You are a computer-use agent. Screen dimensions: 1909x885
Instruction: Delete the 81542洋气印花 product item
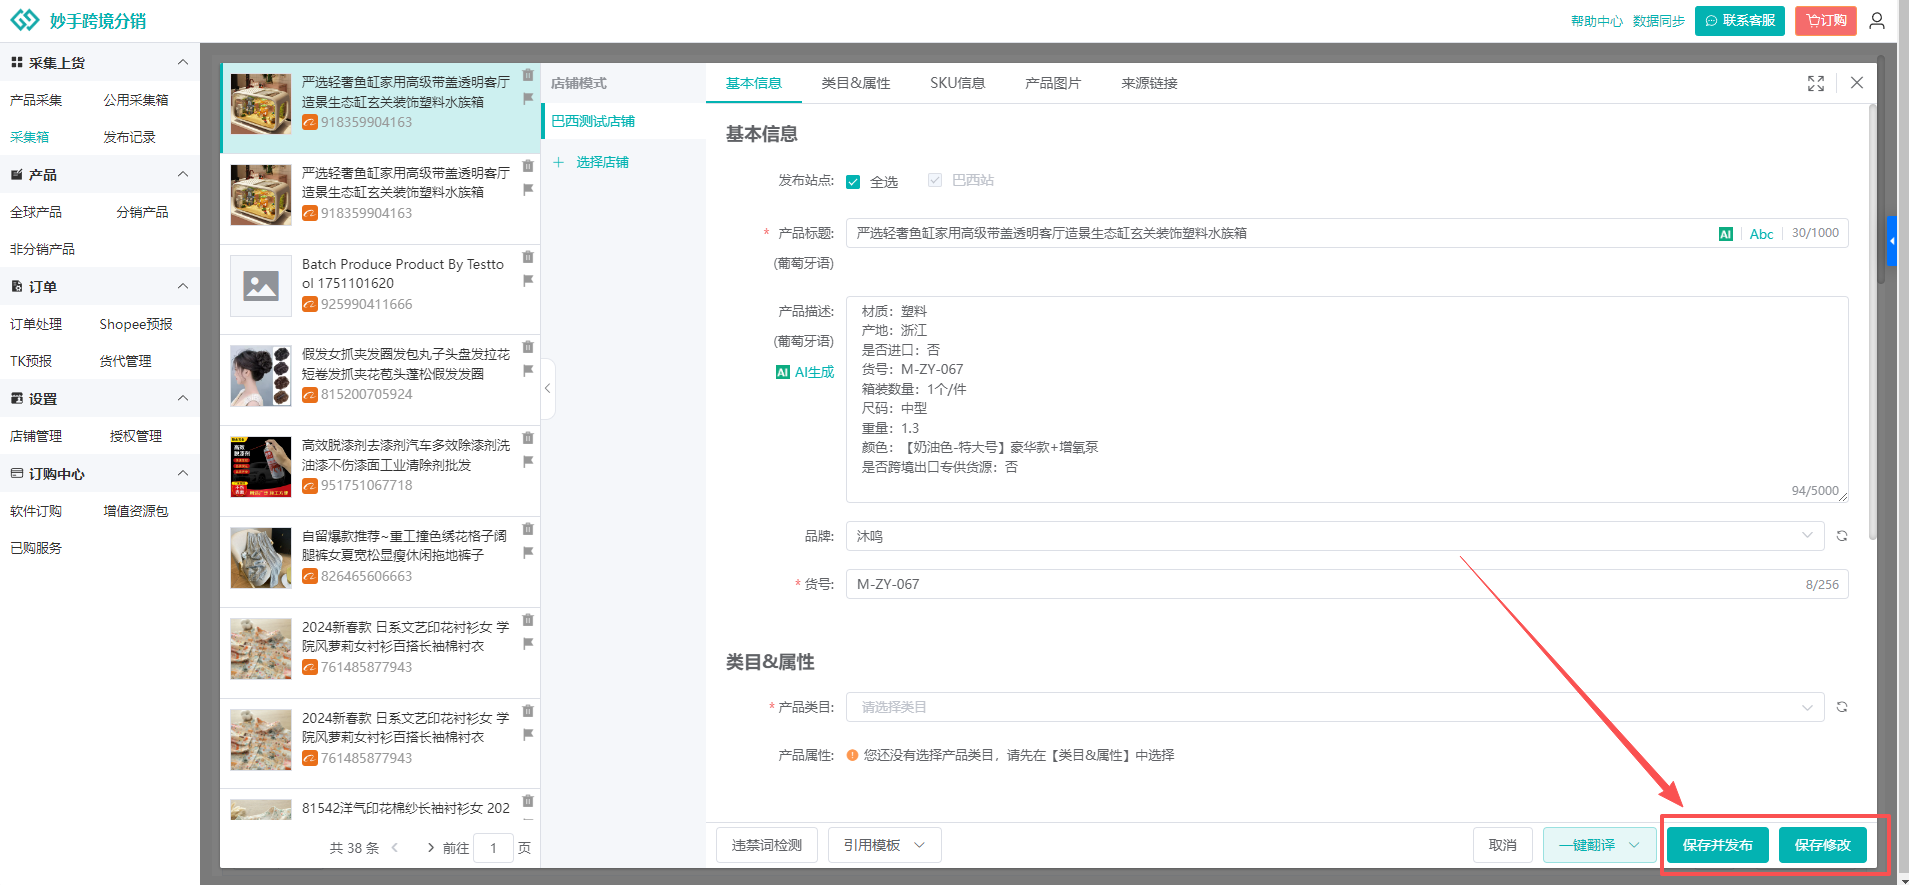[528, 801]
